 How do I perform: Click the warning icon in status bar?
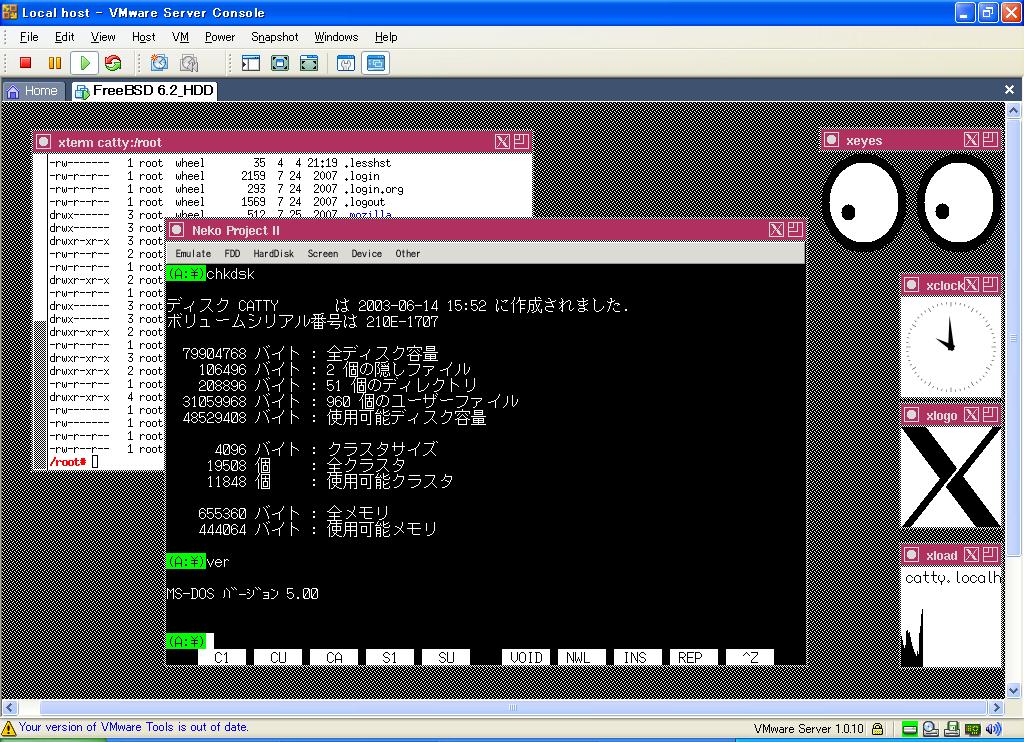tap(8, 728)
